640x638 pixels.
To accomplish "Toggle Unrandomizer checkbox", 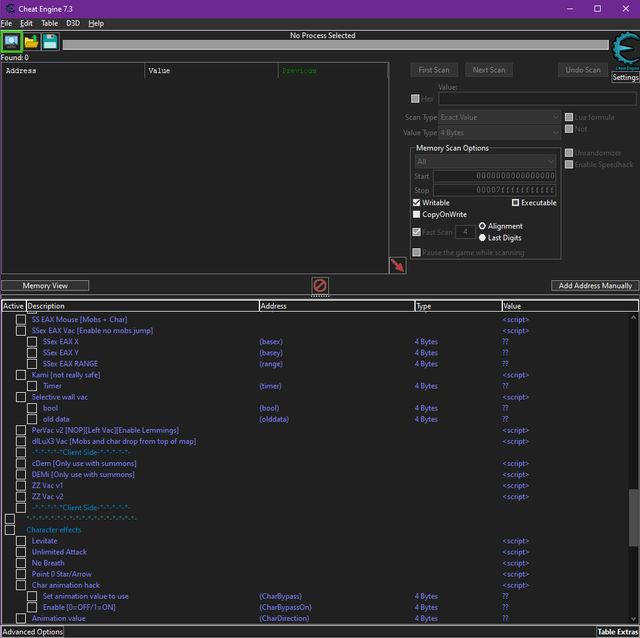I will [x=569, y=153].
